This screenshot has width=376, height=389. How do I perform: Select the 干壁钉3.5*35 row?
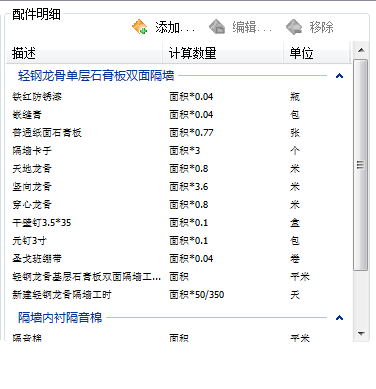[x=179, y=223]
